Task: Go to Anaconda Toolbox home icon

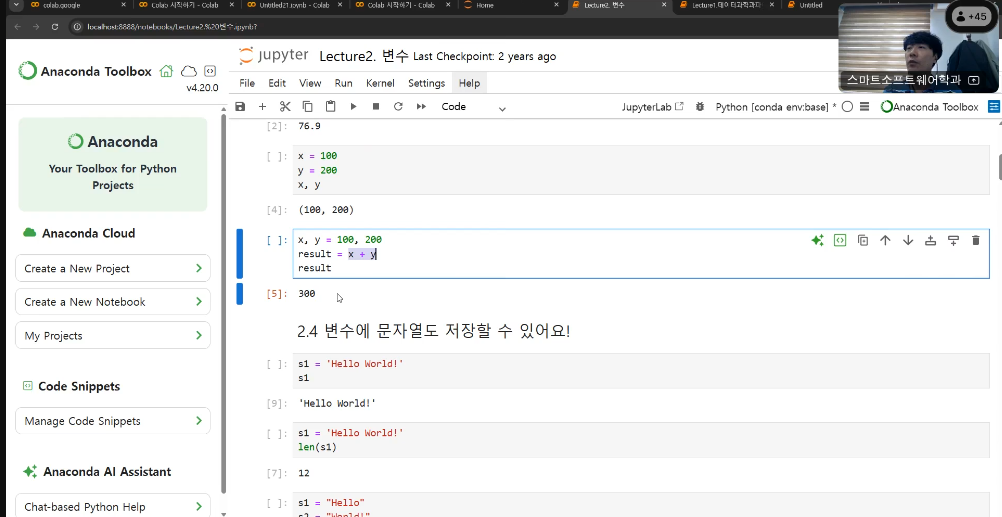Action: 166,71
